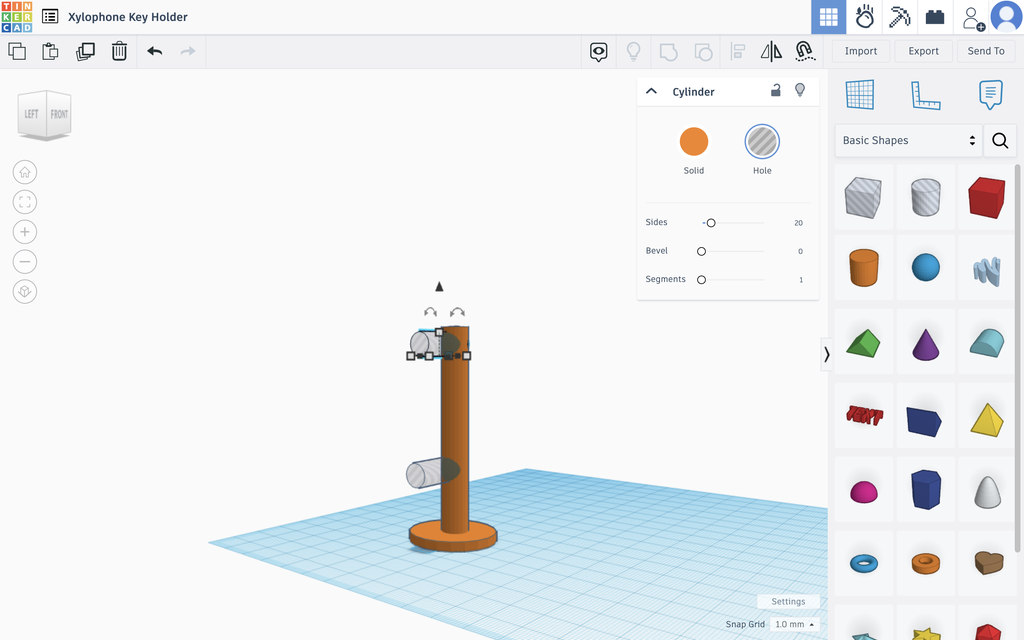The height and width of the screenshot is (640, 1024).
Task: Zoom in the workplane
Action: click(x=25, y=232)
